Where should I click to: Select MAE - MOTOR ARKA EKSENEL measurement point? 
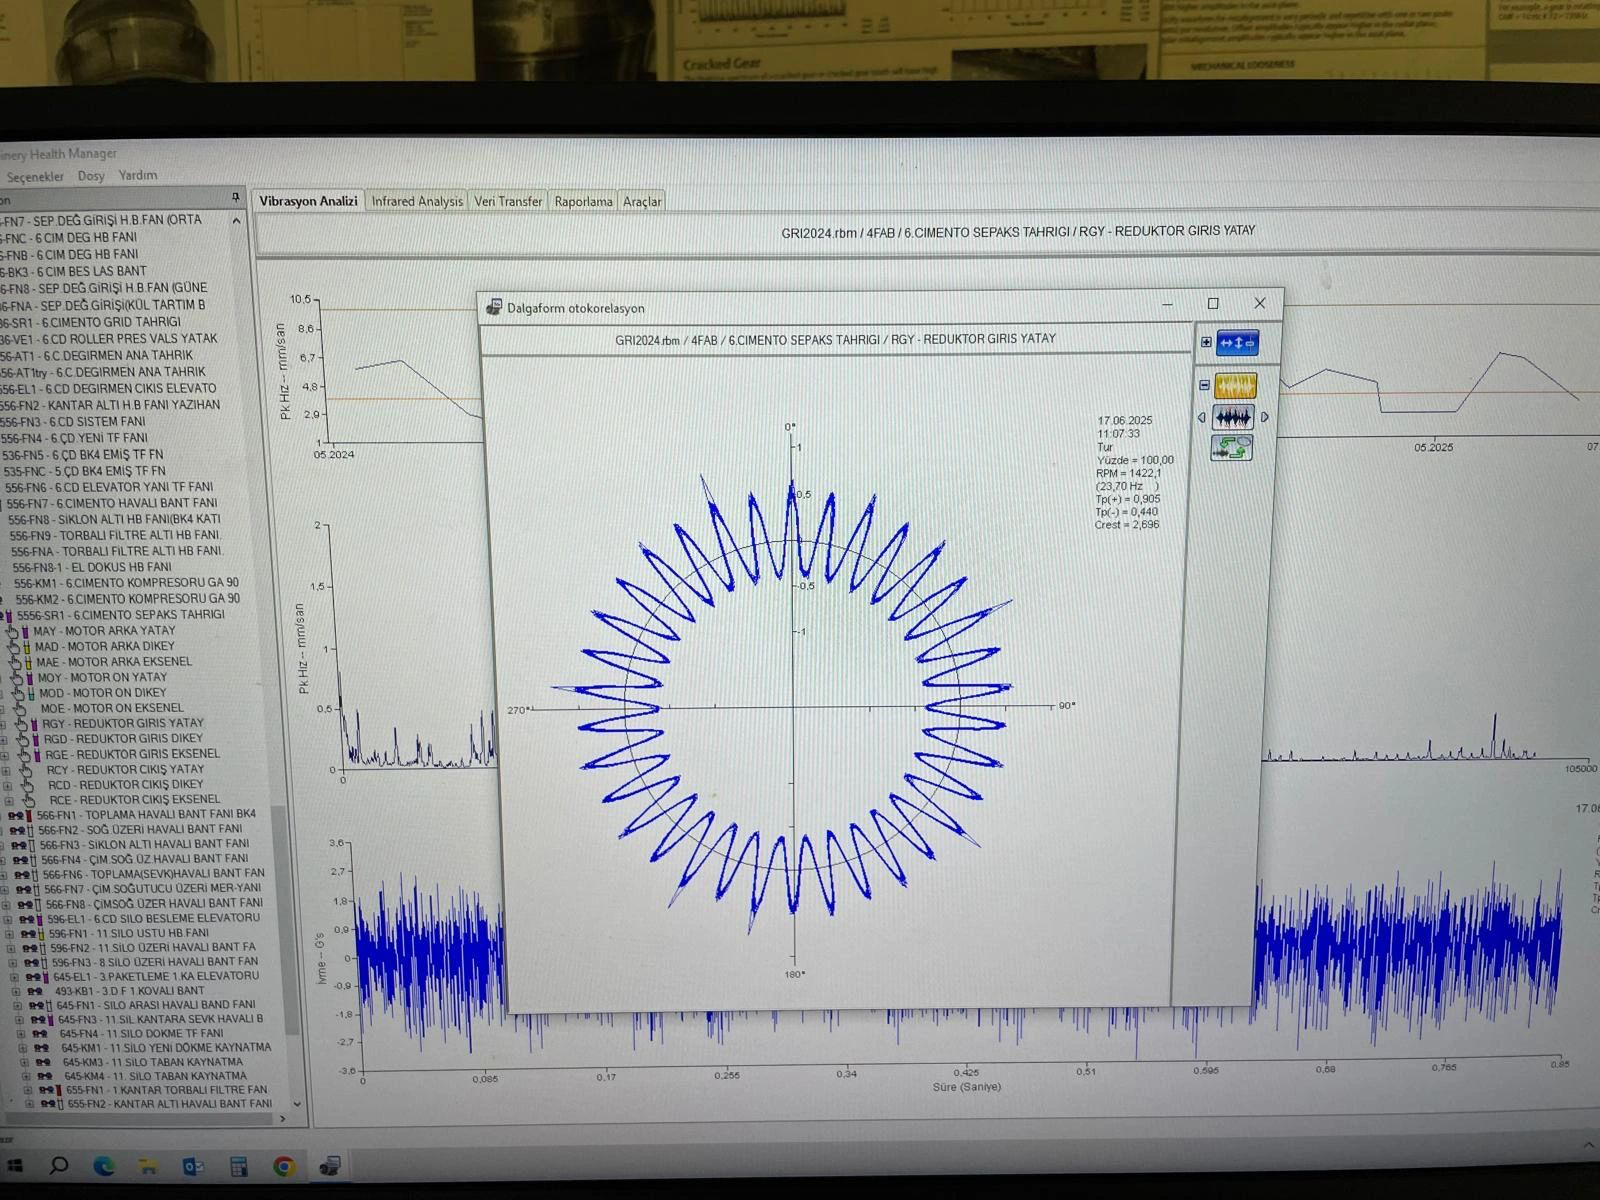[114, 661]
